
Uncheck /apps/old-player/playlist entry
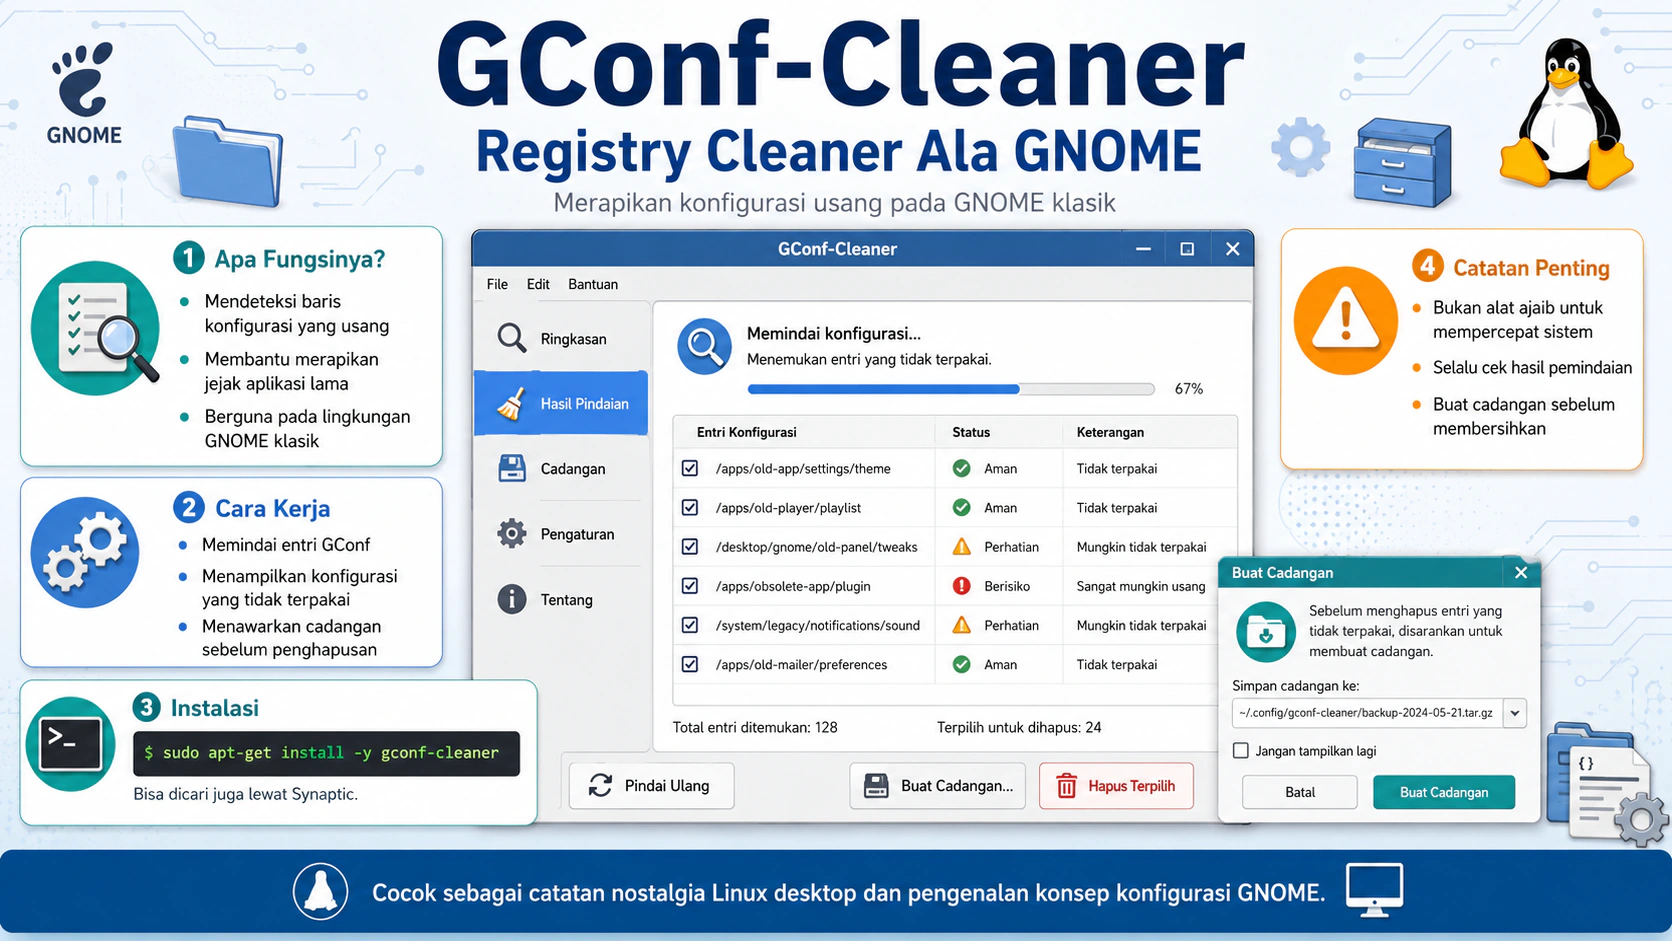690,507
